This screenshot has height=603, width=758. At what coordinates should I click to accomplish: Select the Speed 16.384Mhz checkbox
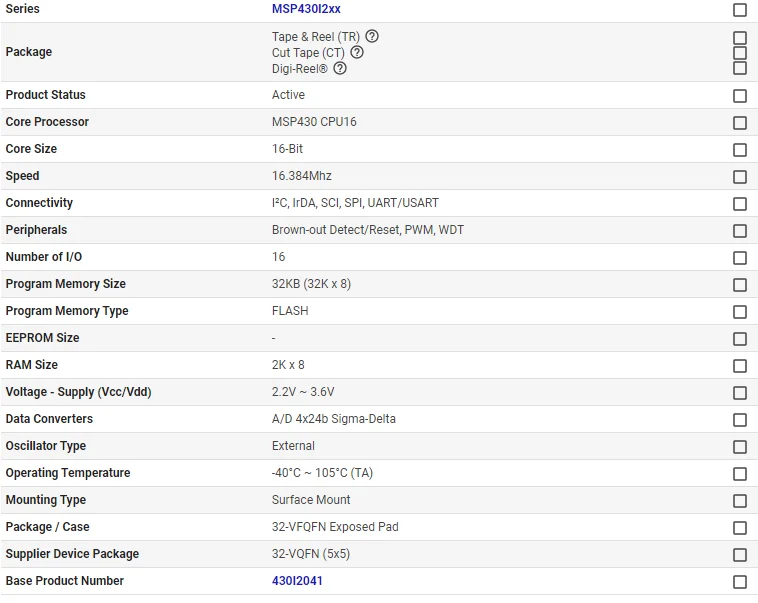[x=740, y=177]
